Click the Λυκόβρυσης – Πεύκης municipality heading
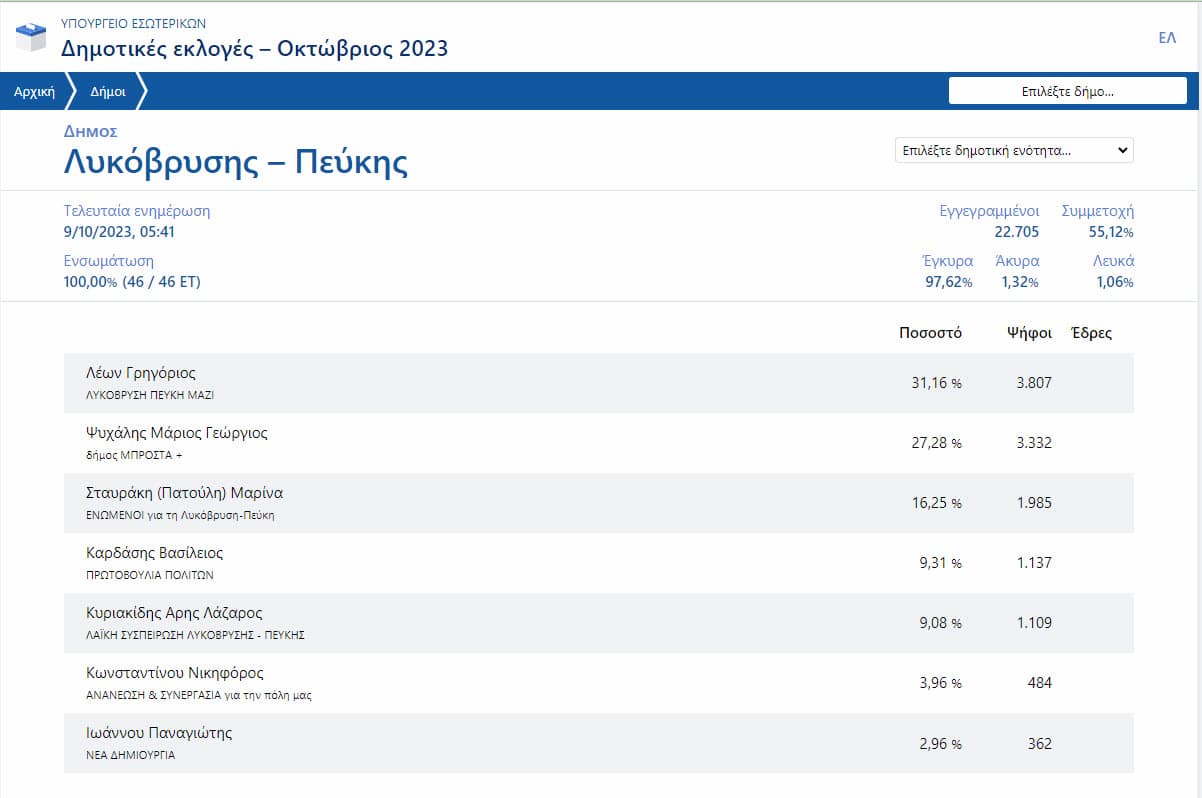This screenshot has width=1202, height=798. click(235, 162)
